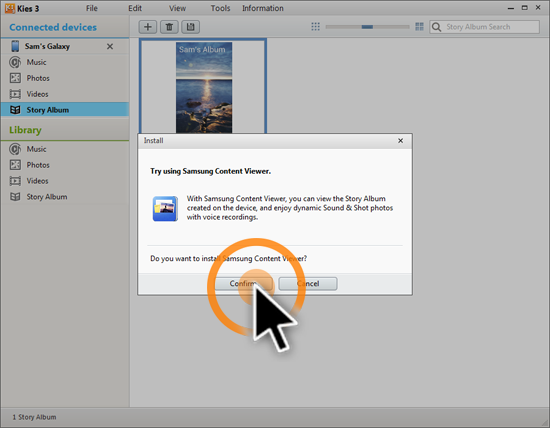Click the Connected devices header
The width and height of the screenshot is (550, 428).
[x=53, y=27]
